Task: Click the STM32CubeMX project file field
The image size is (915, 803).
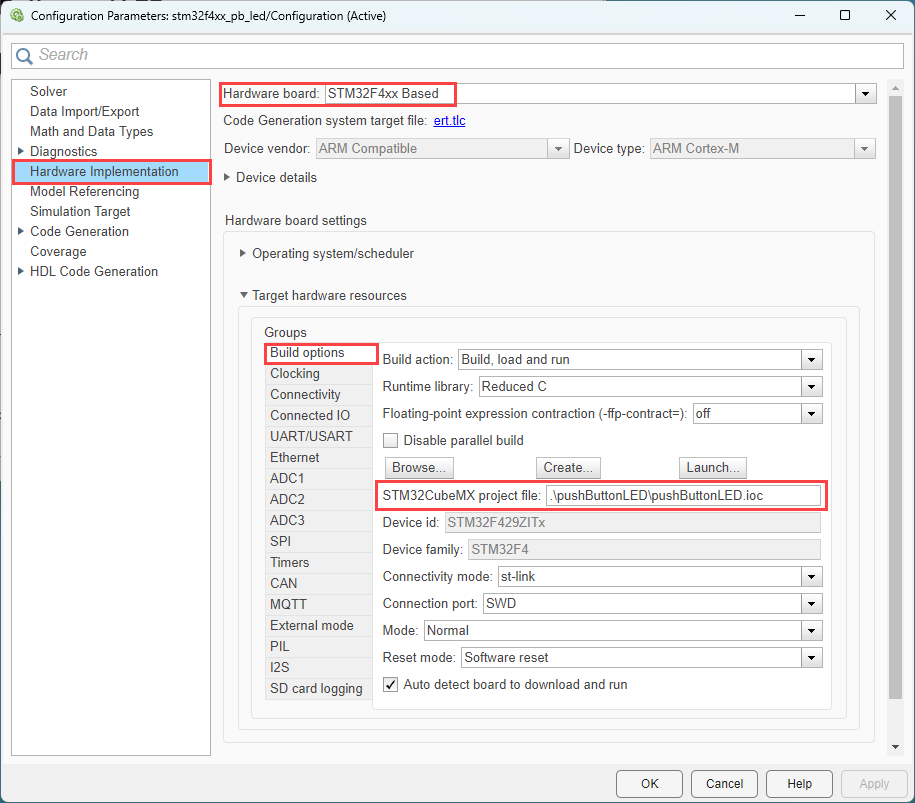Action: click(683, 496)
